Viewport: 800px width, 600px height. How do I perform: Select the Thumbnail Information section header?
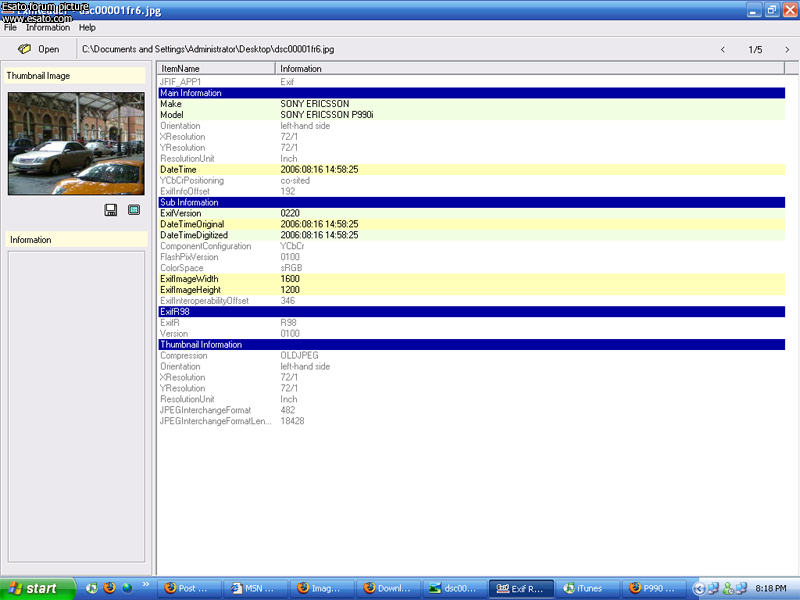(471, 344)
